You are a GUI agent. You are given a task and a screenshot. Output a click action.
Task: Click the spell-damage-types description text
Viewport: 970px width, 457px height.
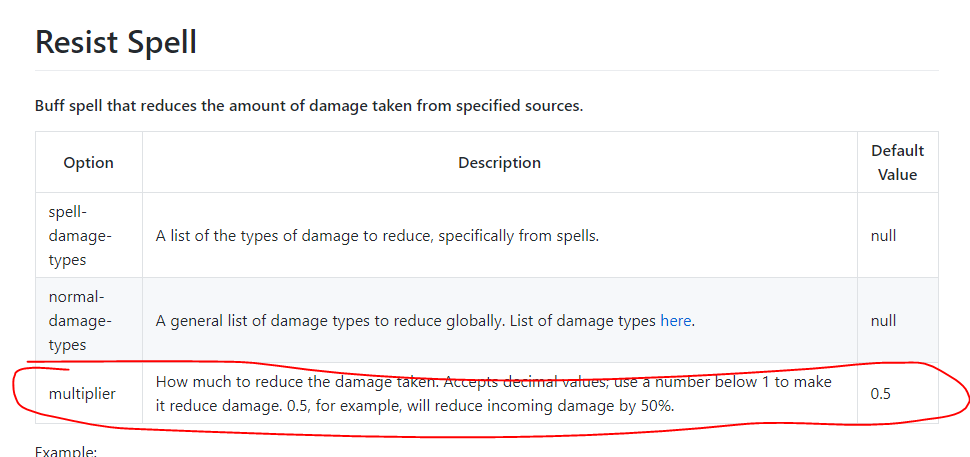[377, 236]
